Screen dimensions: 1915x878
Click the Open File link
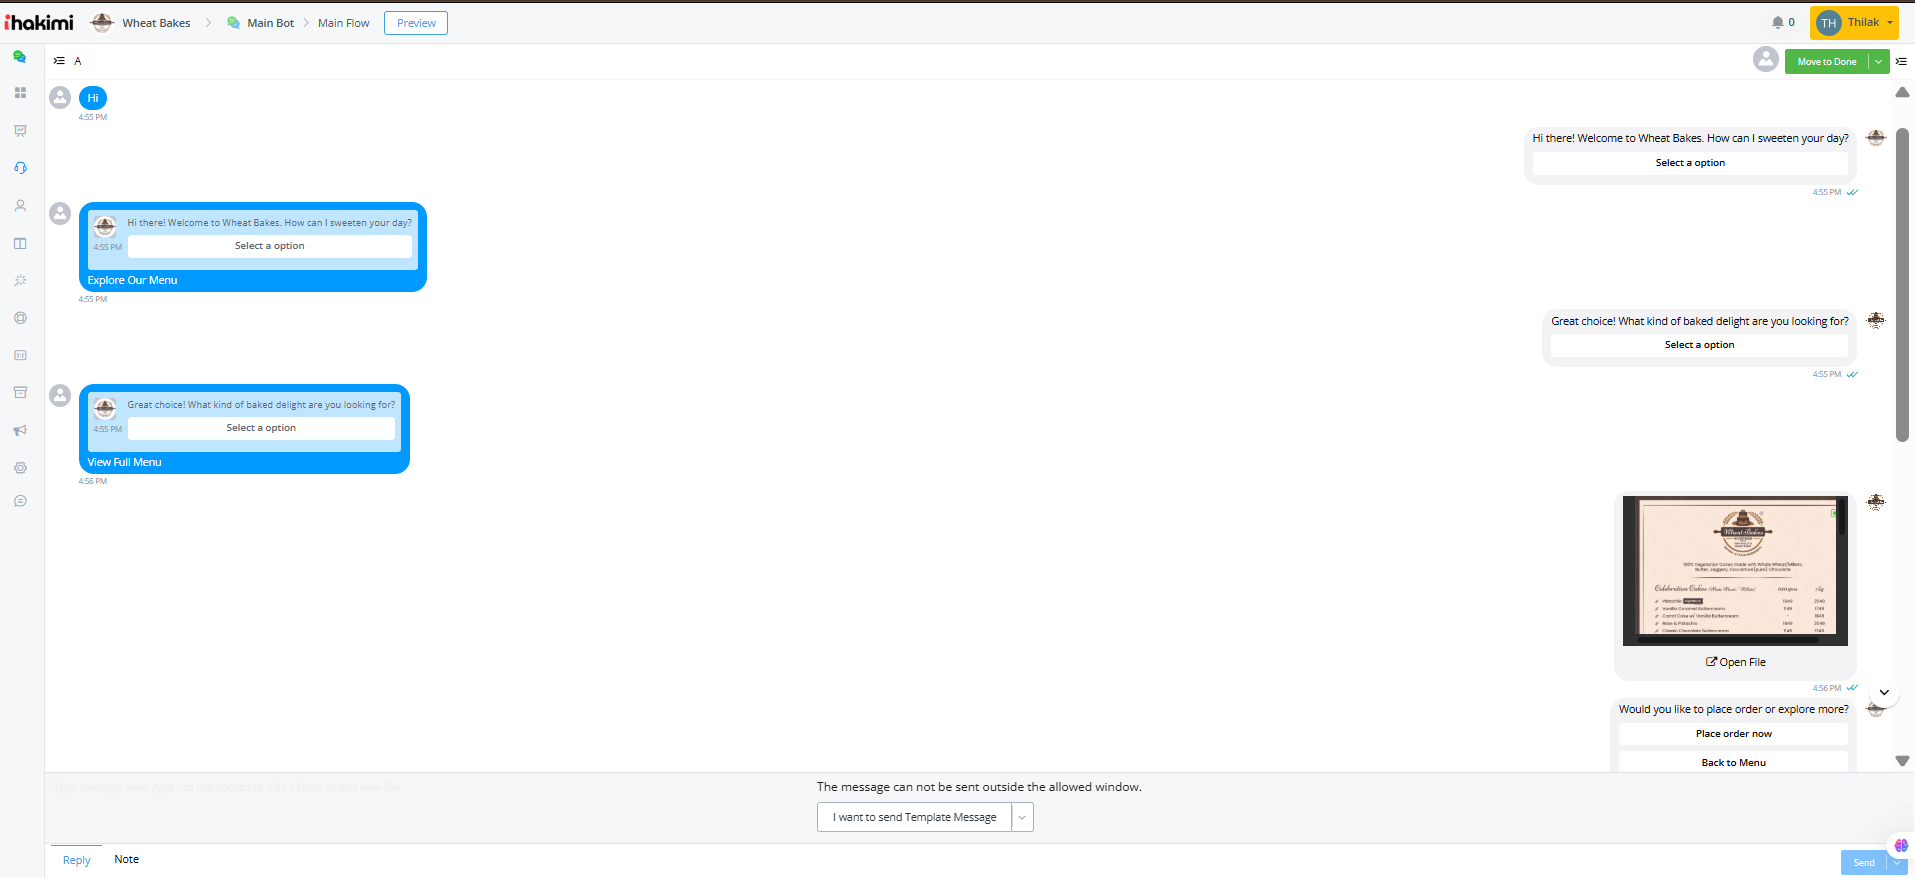click(x=1736, y=662)
